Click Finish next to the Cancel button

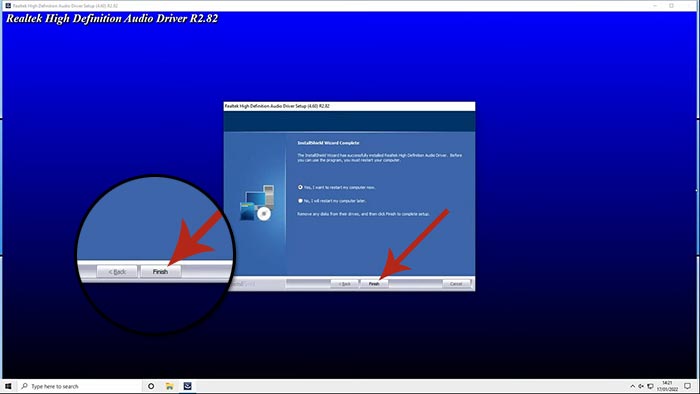tap(374, 284)
